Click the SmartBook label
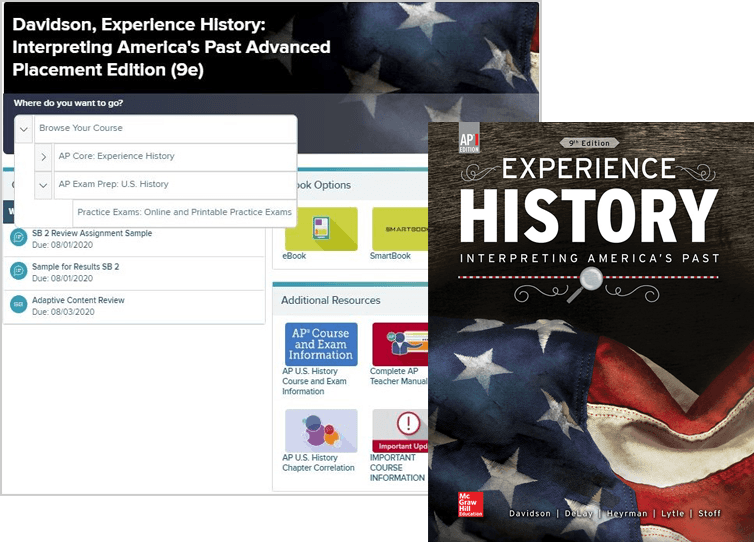 click(390, 256)
